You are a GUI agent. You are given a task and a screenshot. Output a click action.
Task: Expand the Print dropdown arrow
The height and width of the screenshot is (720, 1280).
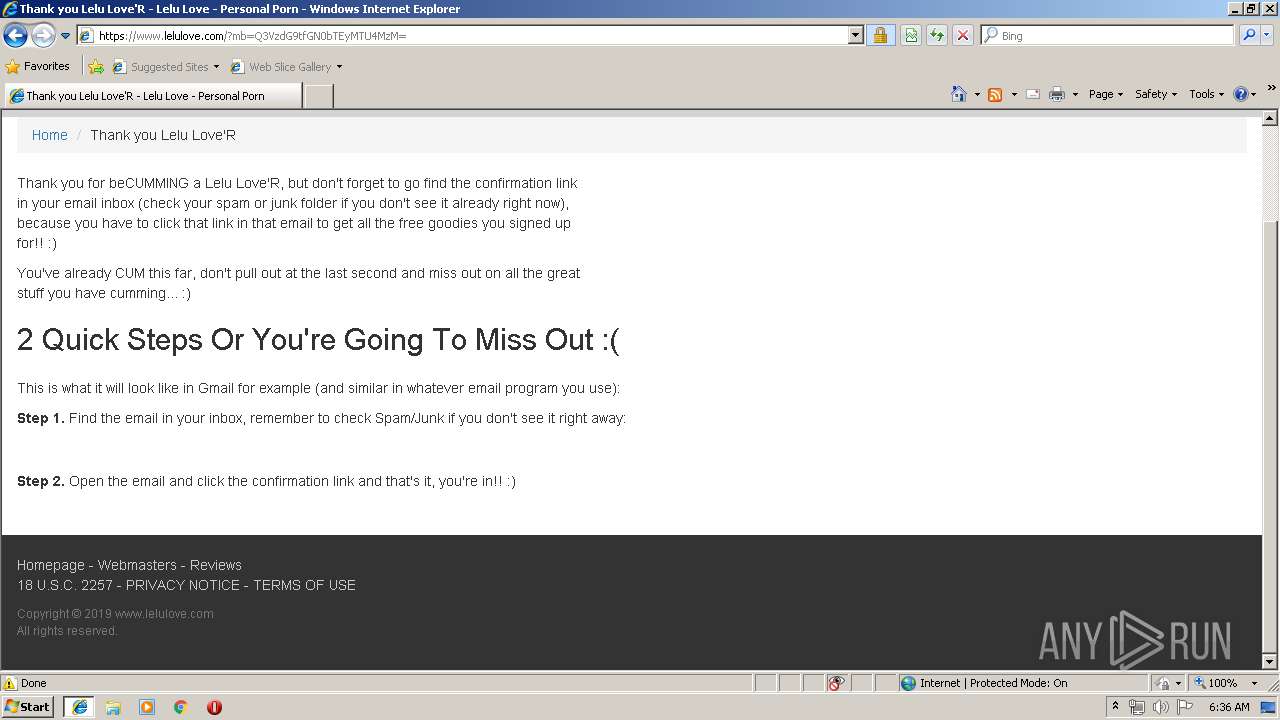1075,94
